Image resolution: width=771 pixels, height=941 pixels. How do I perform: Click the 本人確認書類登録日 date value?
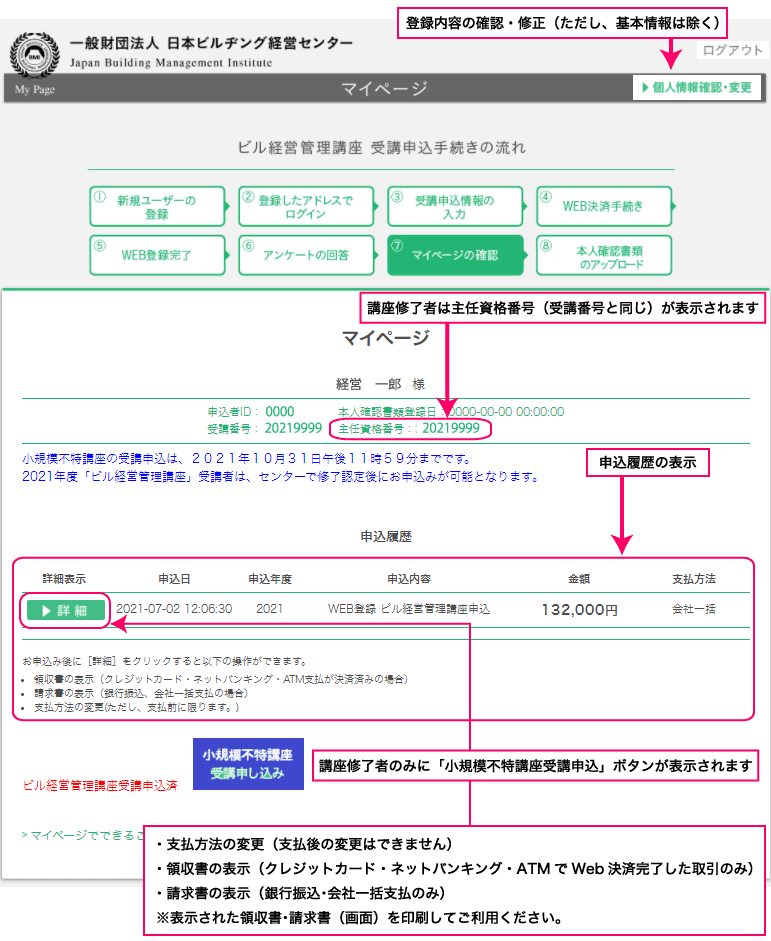[507, 412]
